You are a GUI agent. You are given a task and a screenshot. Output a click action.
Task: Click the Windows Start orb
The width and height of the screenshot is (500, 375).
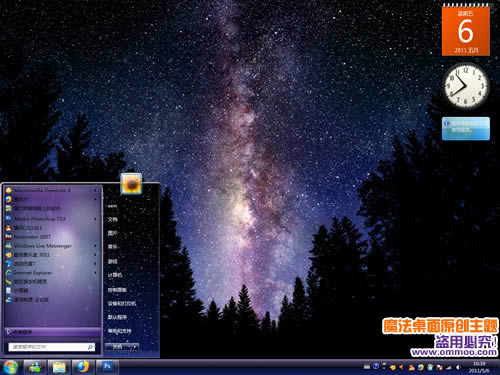pyautogui.click(x=11, y=367)
